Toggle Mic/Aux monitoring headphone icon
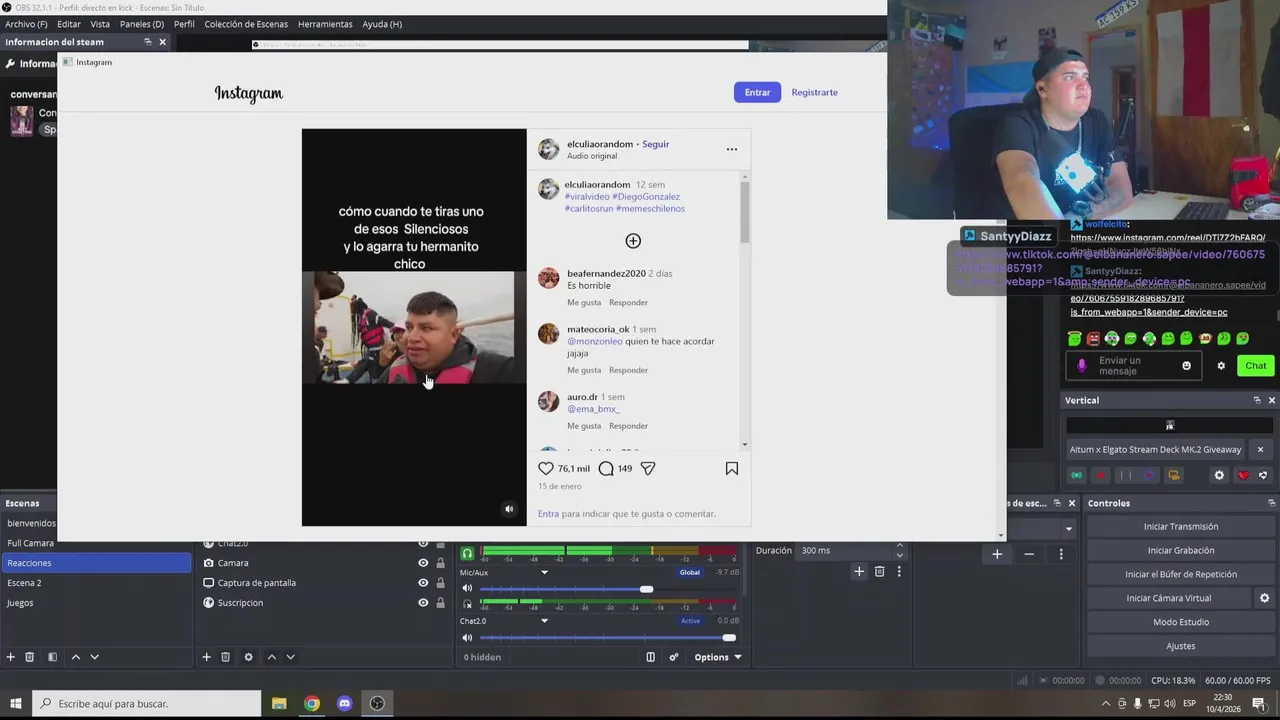1280x720 pixels. (467, 604)
